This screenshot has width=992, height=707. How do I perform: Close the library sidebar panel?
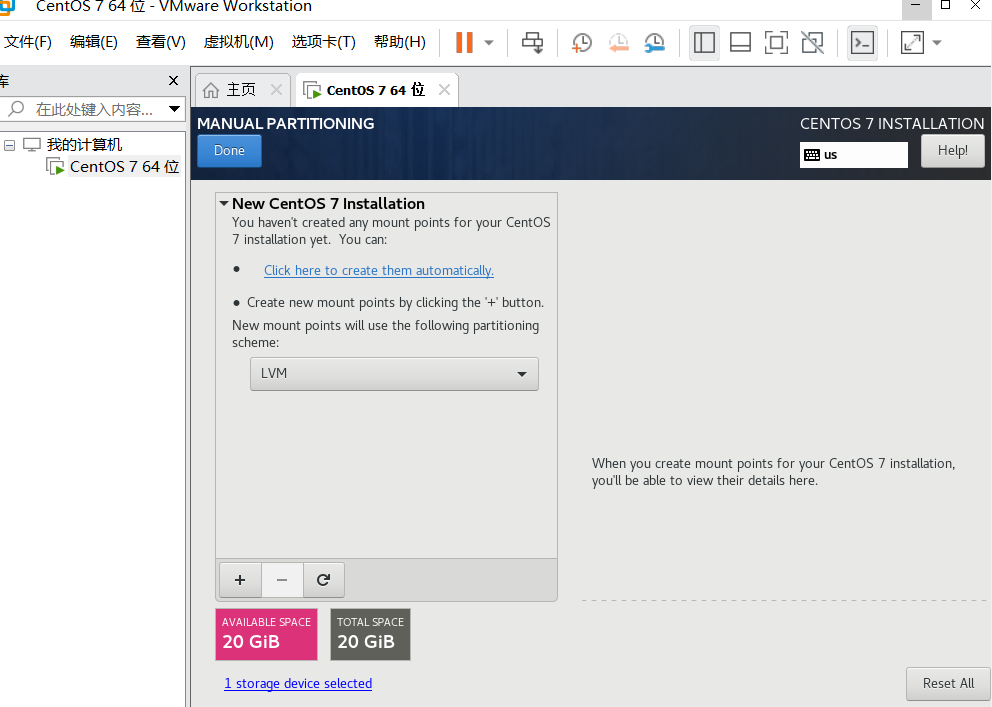tap(173, 80)
